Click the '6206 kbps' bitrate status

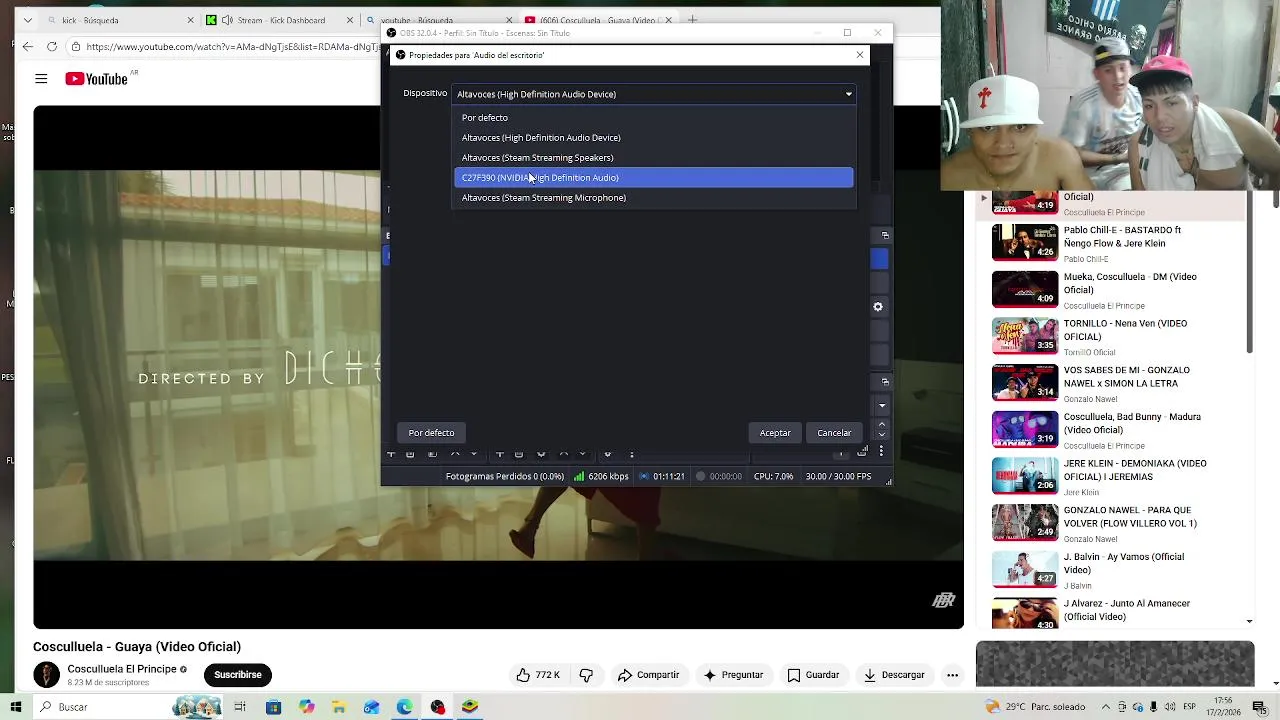click(x=601, y=477)
